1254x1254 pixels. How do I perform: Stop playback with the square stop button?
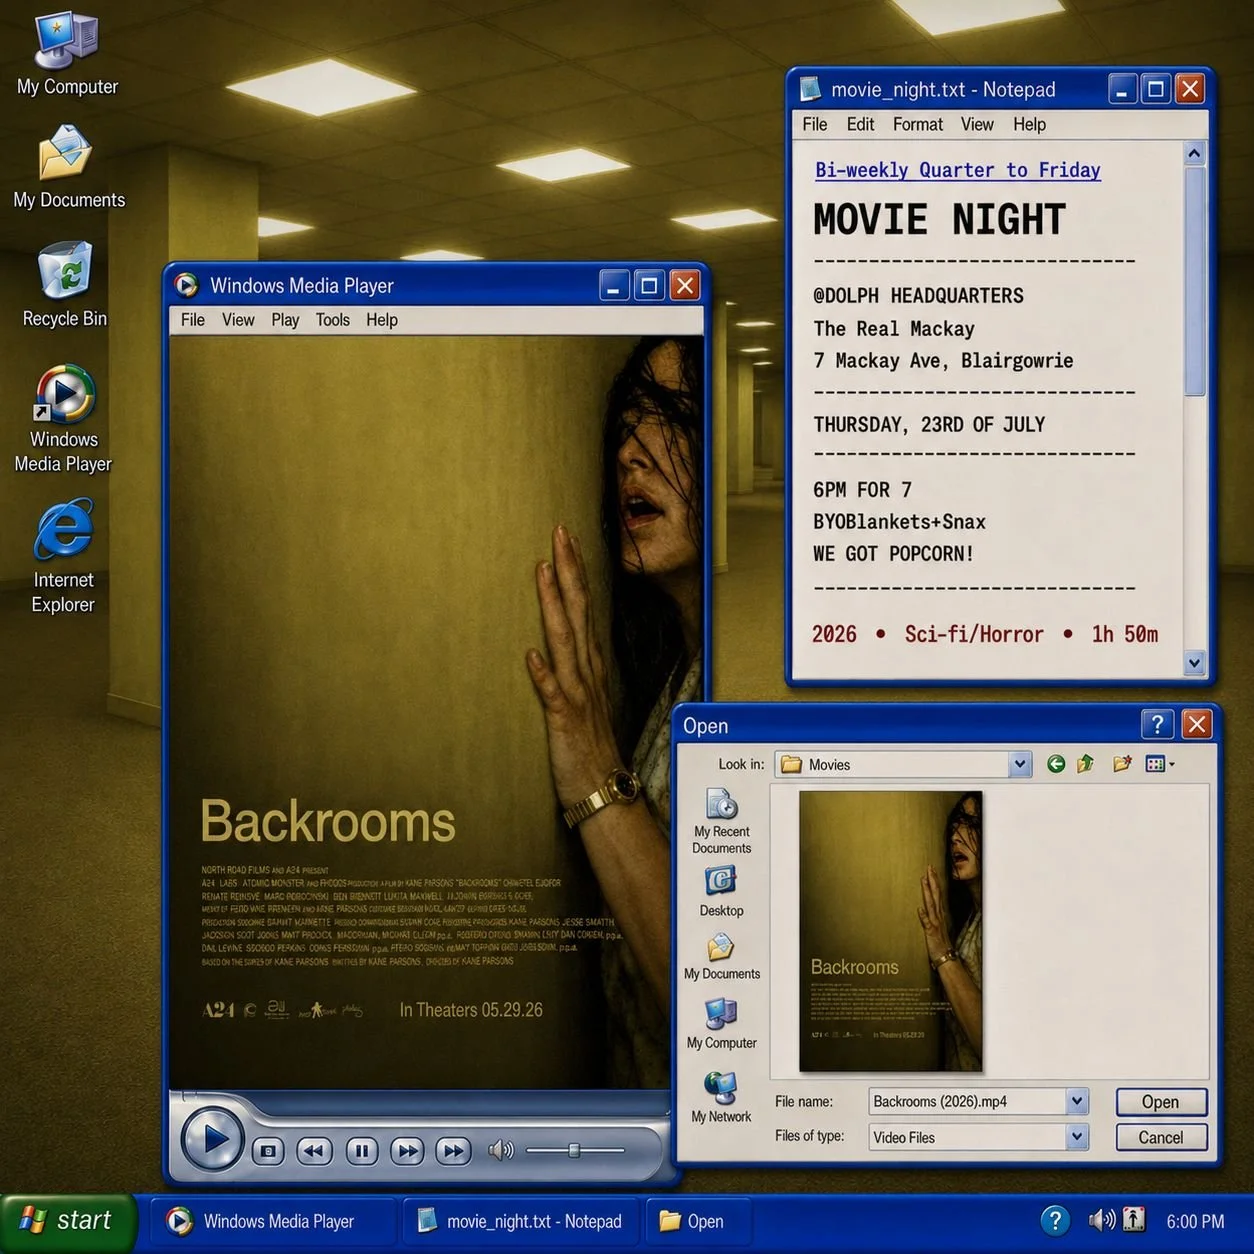(268, 1151)
